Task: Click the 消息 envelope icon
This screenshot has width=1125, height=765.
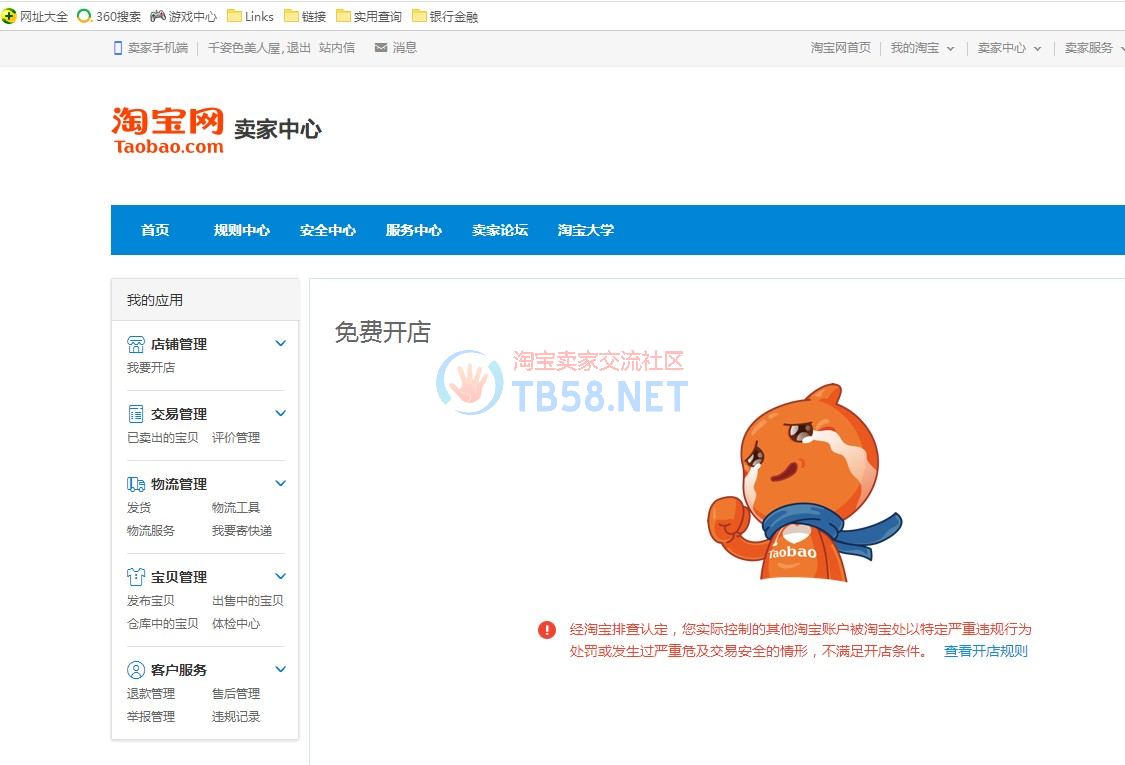Action: [x=381, y=47]
